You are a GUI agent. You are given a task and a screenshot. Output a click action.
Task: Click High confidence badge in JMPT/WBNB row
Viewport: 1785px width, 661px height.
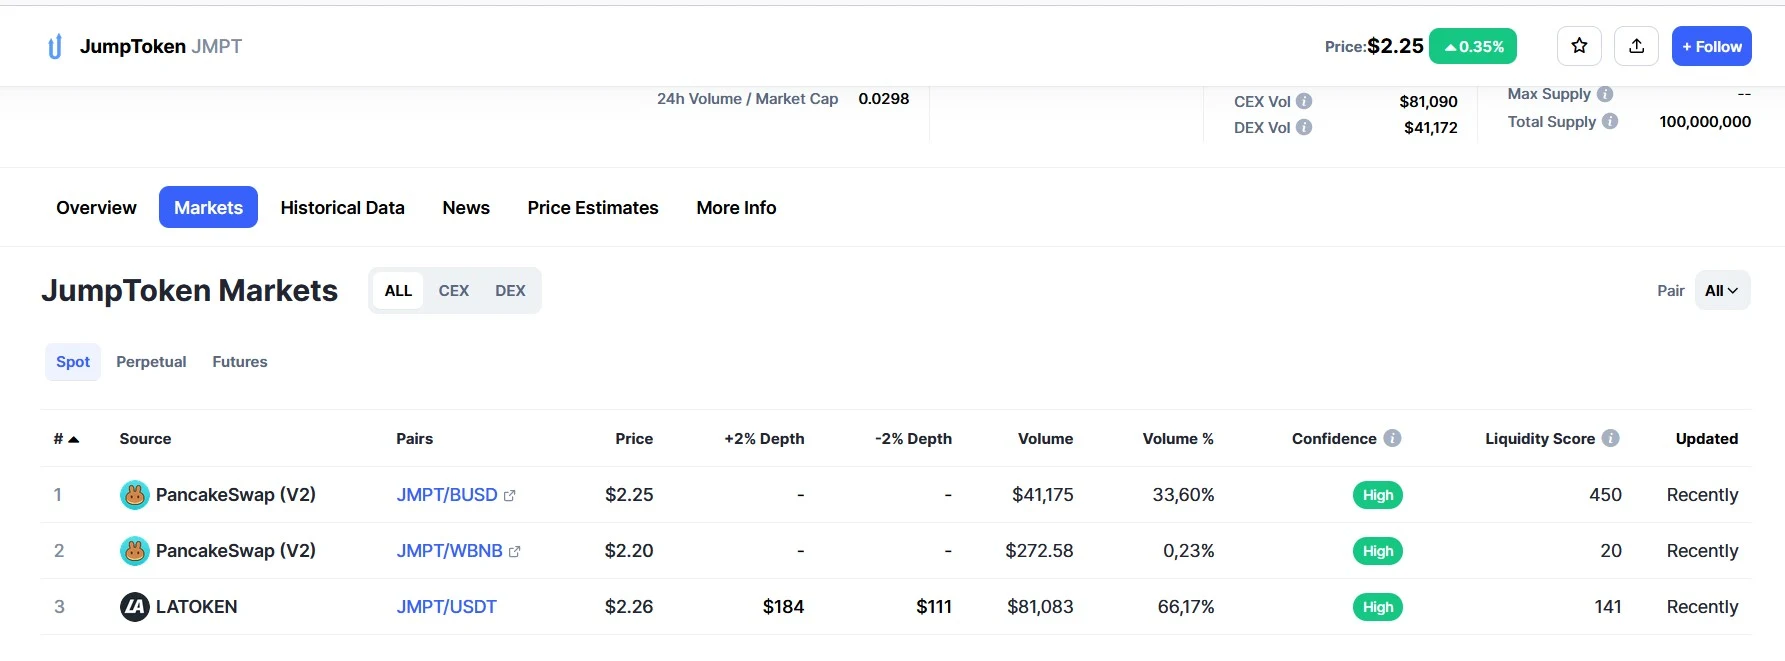tap(1377, 551)
